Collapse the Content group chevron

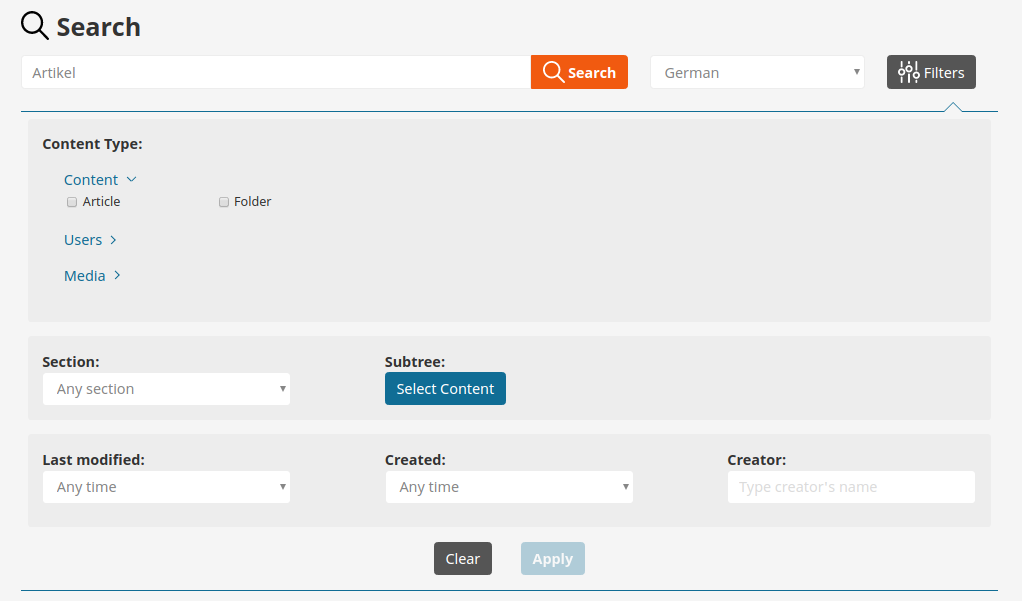click(x=131, y=179)
